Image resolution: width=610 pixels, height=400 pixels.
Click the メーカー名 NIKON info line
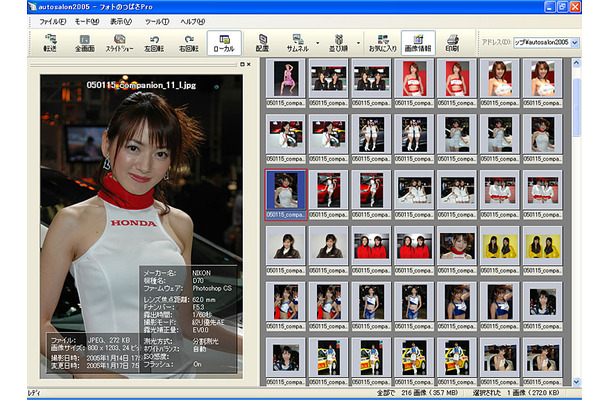pyautogui.click(x=177, y=273)
